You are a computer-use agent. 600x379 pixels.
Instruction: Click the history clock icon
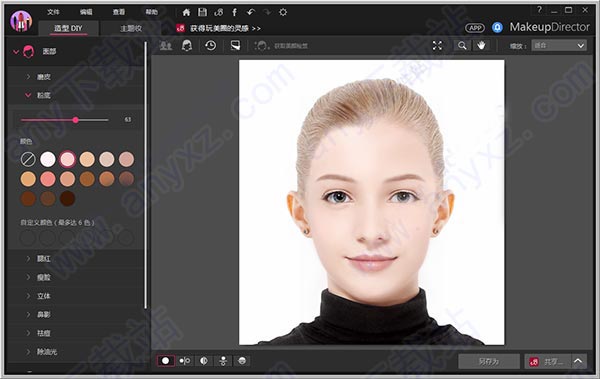coord(210,46)
